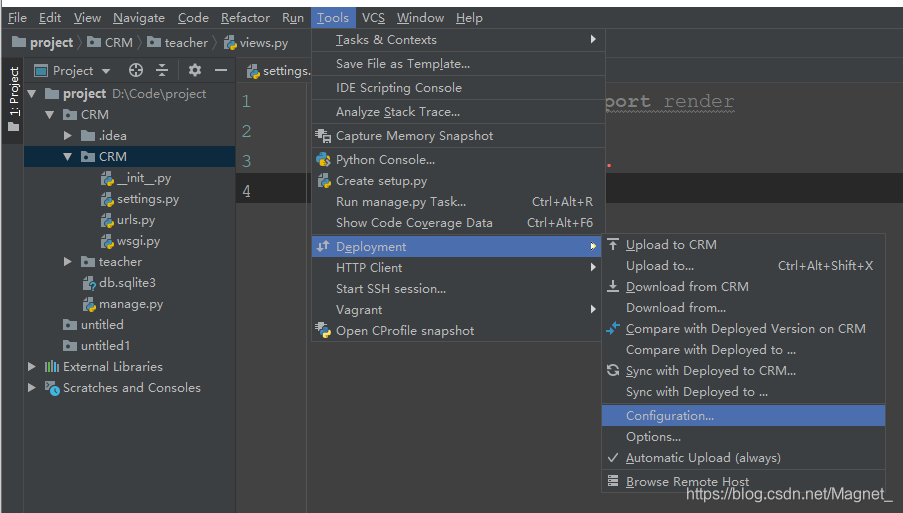Click the Scratches and Consoles icon
The height and width of the screenshot is (513, 903).
[x=52, y=388]
